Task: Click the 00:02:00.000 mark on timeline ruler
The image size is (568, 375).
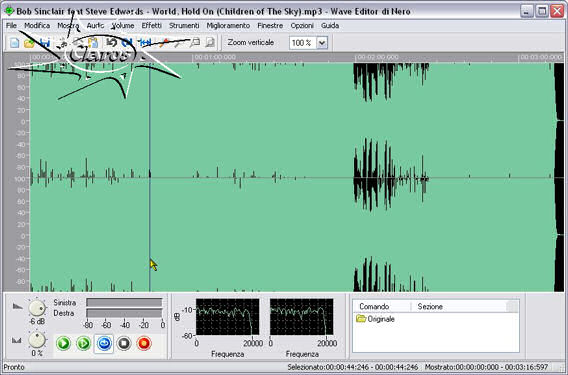Action: [x=377, y=58]
